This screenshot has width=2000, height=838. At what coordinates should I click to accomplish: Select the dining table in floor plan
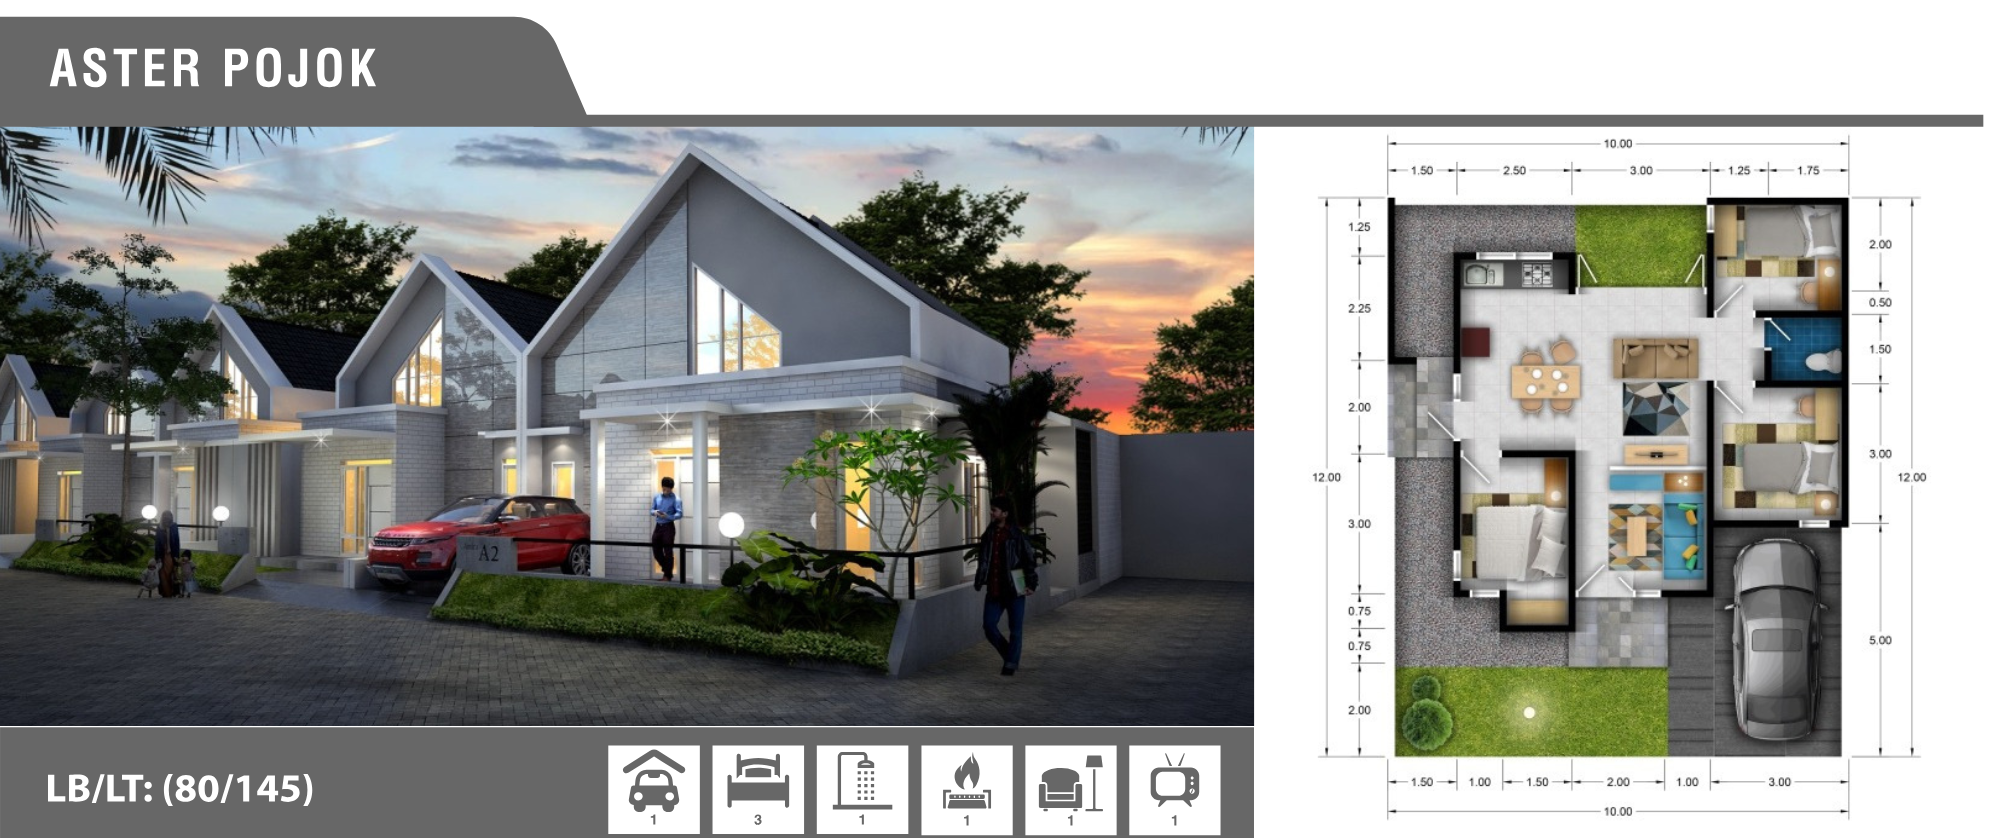1546,381
